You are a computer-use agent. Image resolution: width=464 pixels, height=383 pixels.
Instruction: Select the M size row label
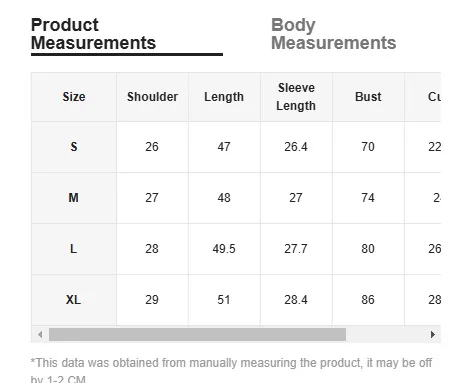coord(74,198)
